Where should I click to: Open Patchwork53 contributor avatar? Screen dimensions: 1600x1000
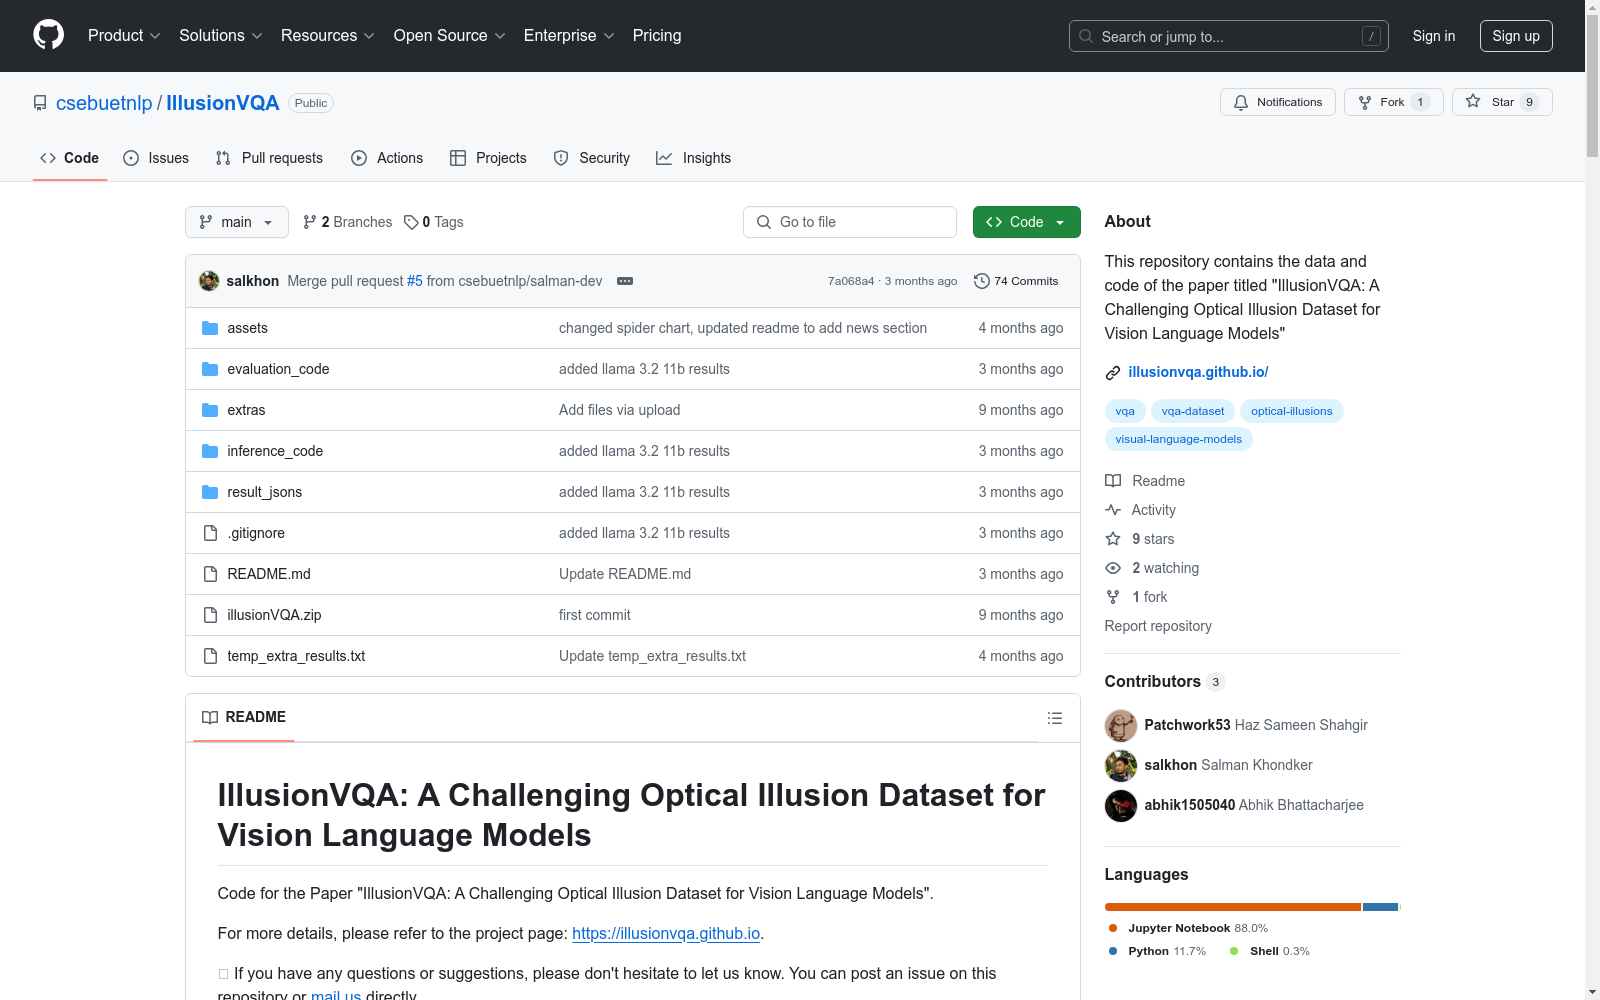[1121, 725]
